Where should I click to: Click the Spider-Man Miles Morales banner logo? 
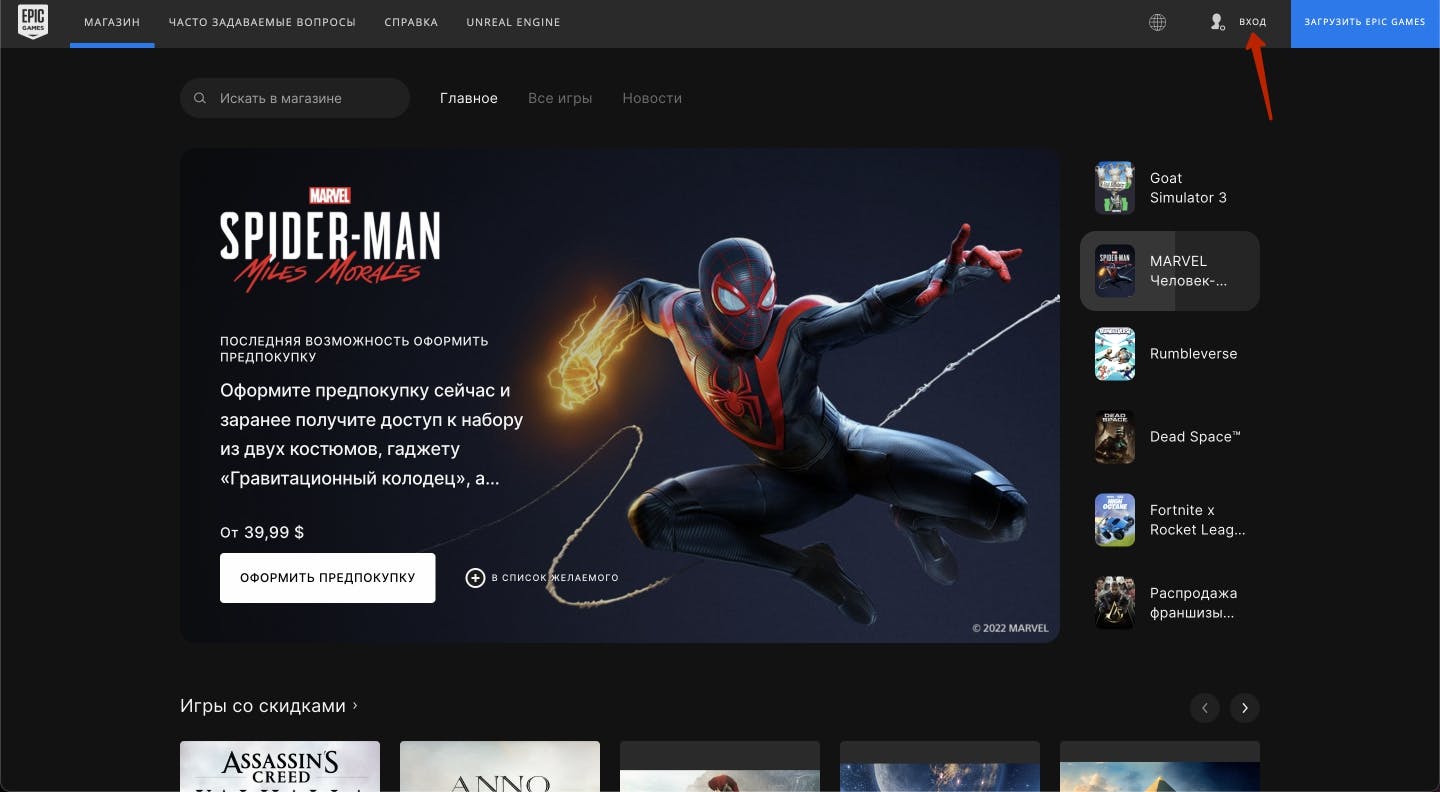(x=330, y=240)
